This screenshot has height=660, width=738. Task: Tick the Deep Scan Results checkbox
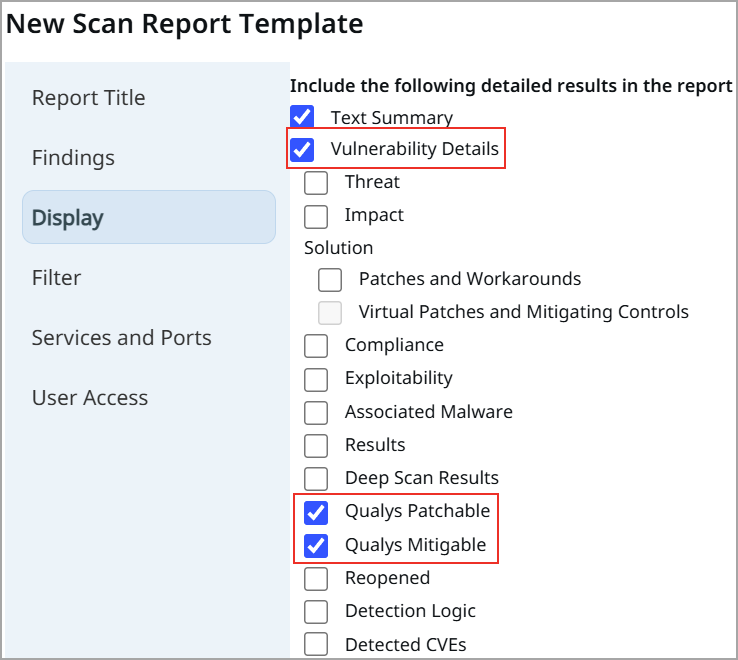tap(316, 479)
